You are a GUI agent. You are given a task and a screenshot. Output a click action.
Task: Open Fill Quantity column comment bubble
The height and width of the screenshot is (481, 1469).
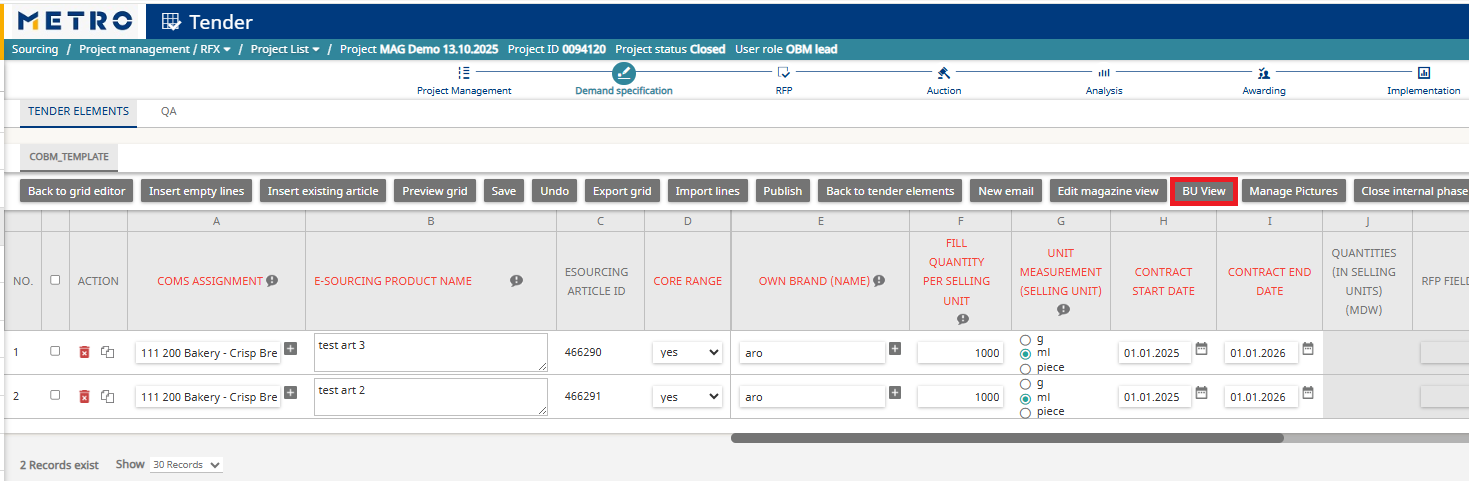(x=962, y=319)
